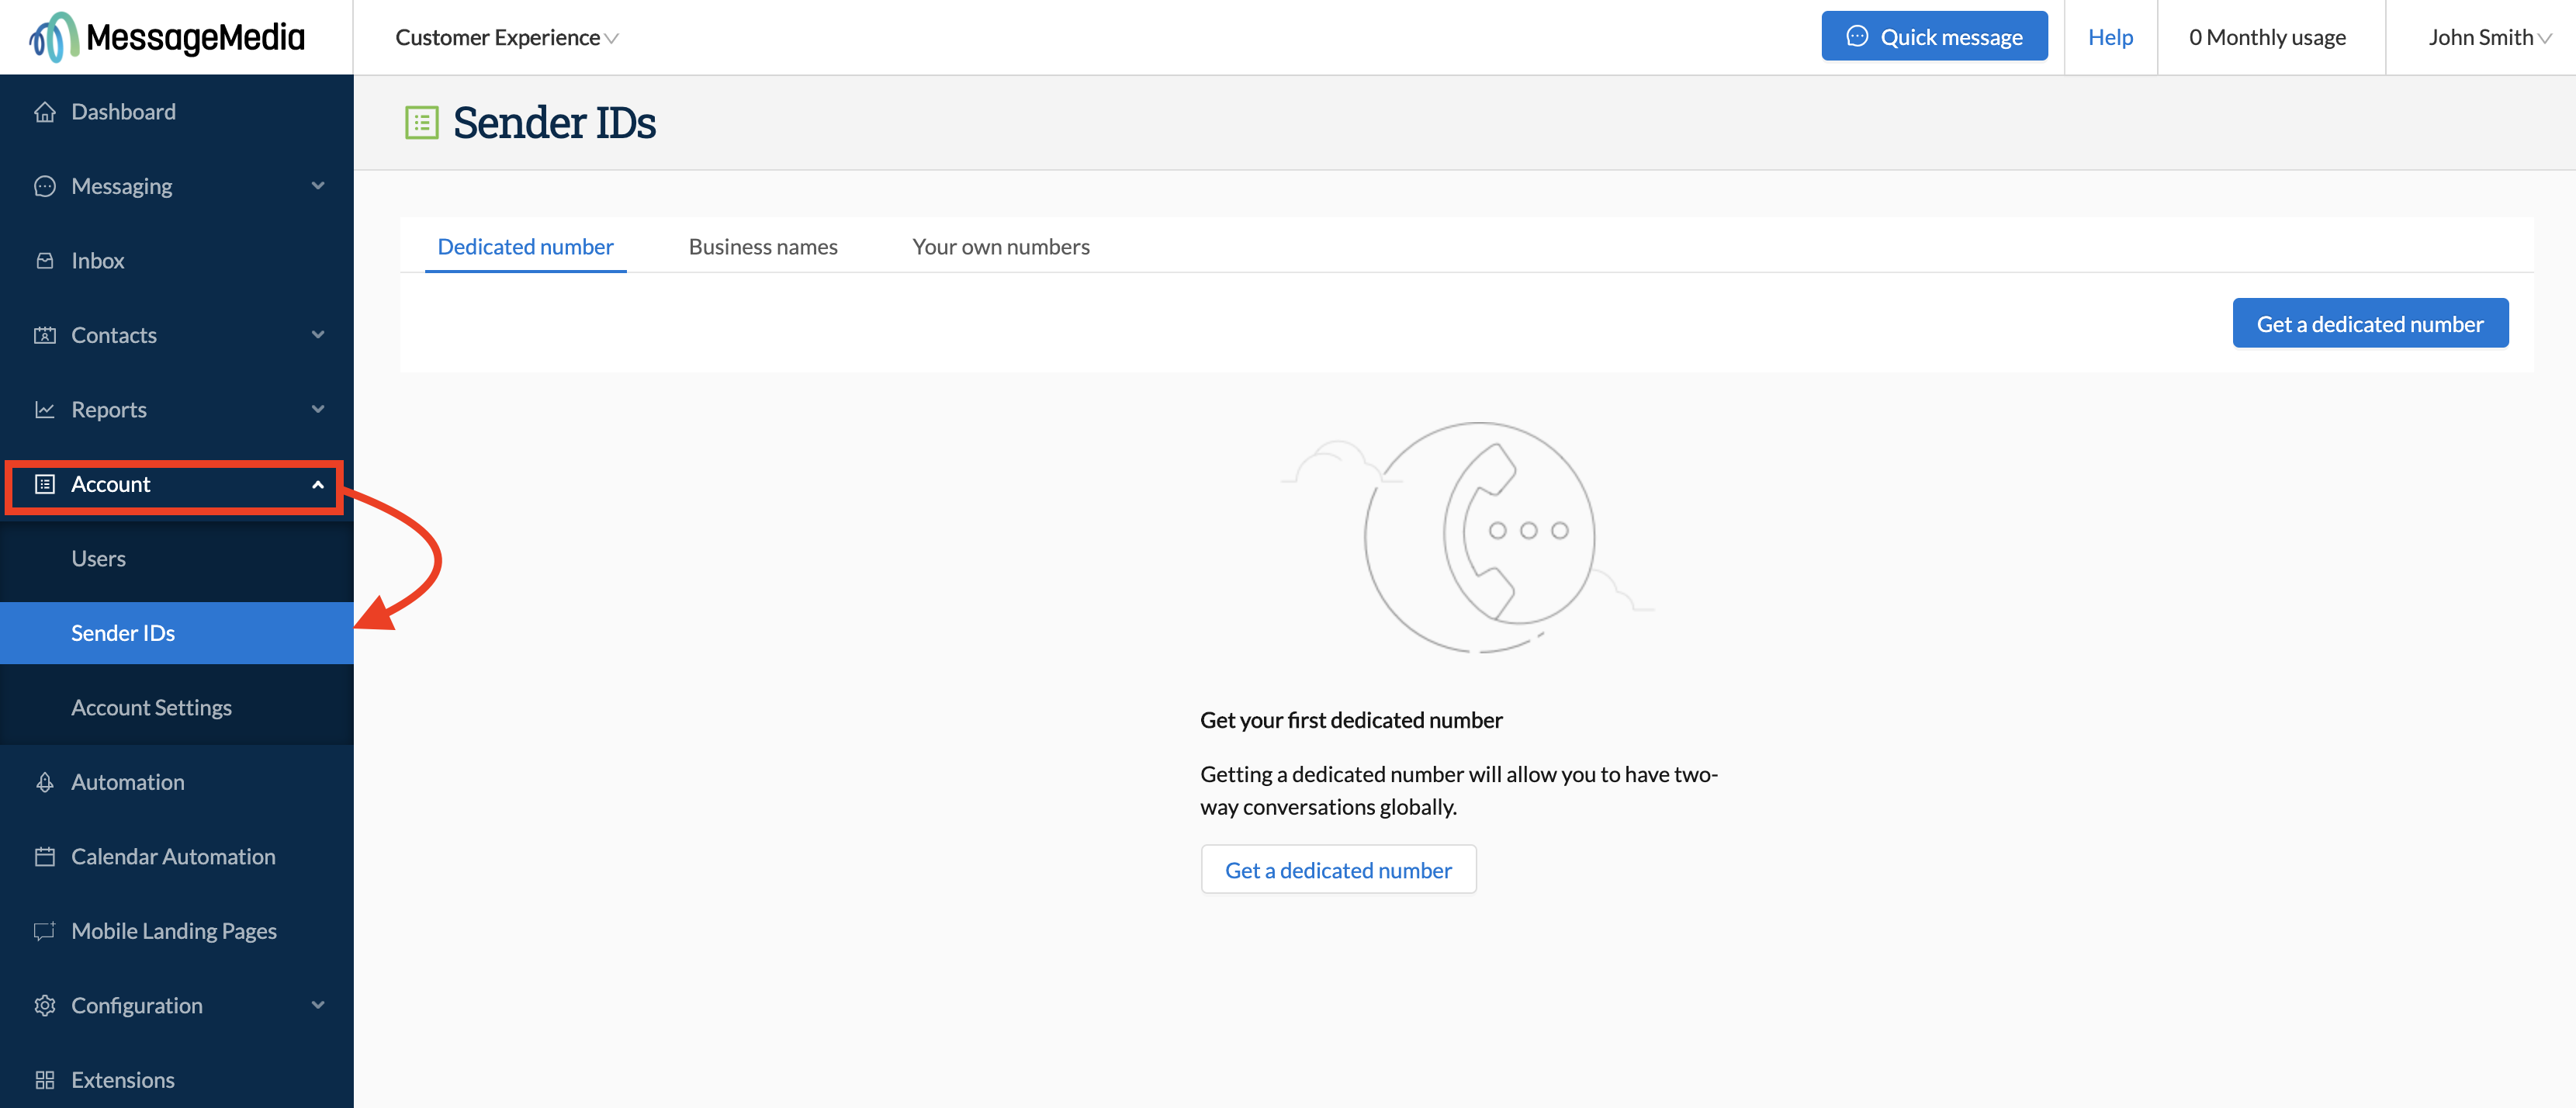Go to Dashboard in sidebar

(177, 112)
